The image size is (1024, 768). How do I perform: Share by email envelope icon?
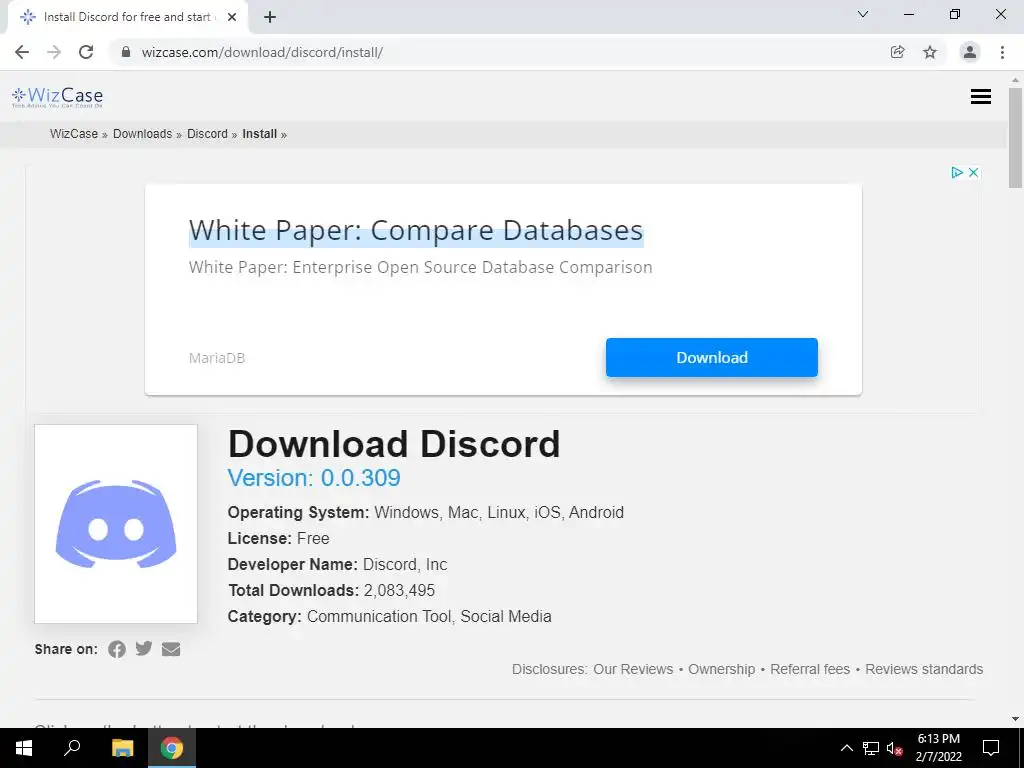tap(170, 649)
